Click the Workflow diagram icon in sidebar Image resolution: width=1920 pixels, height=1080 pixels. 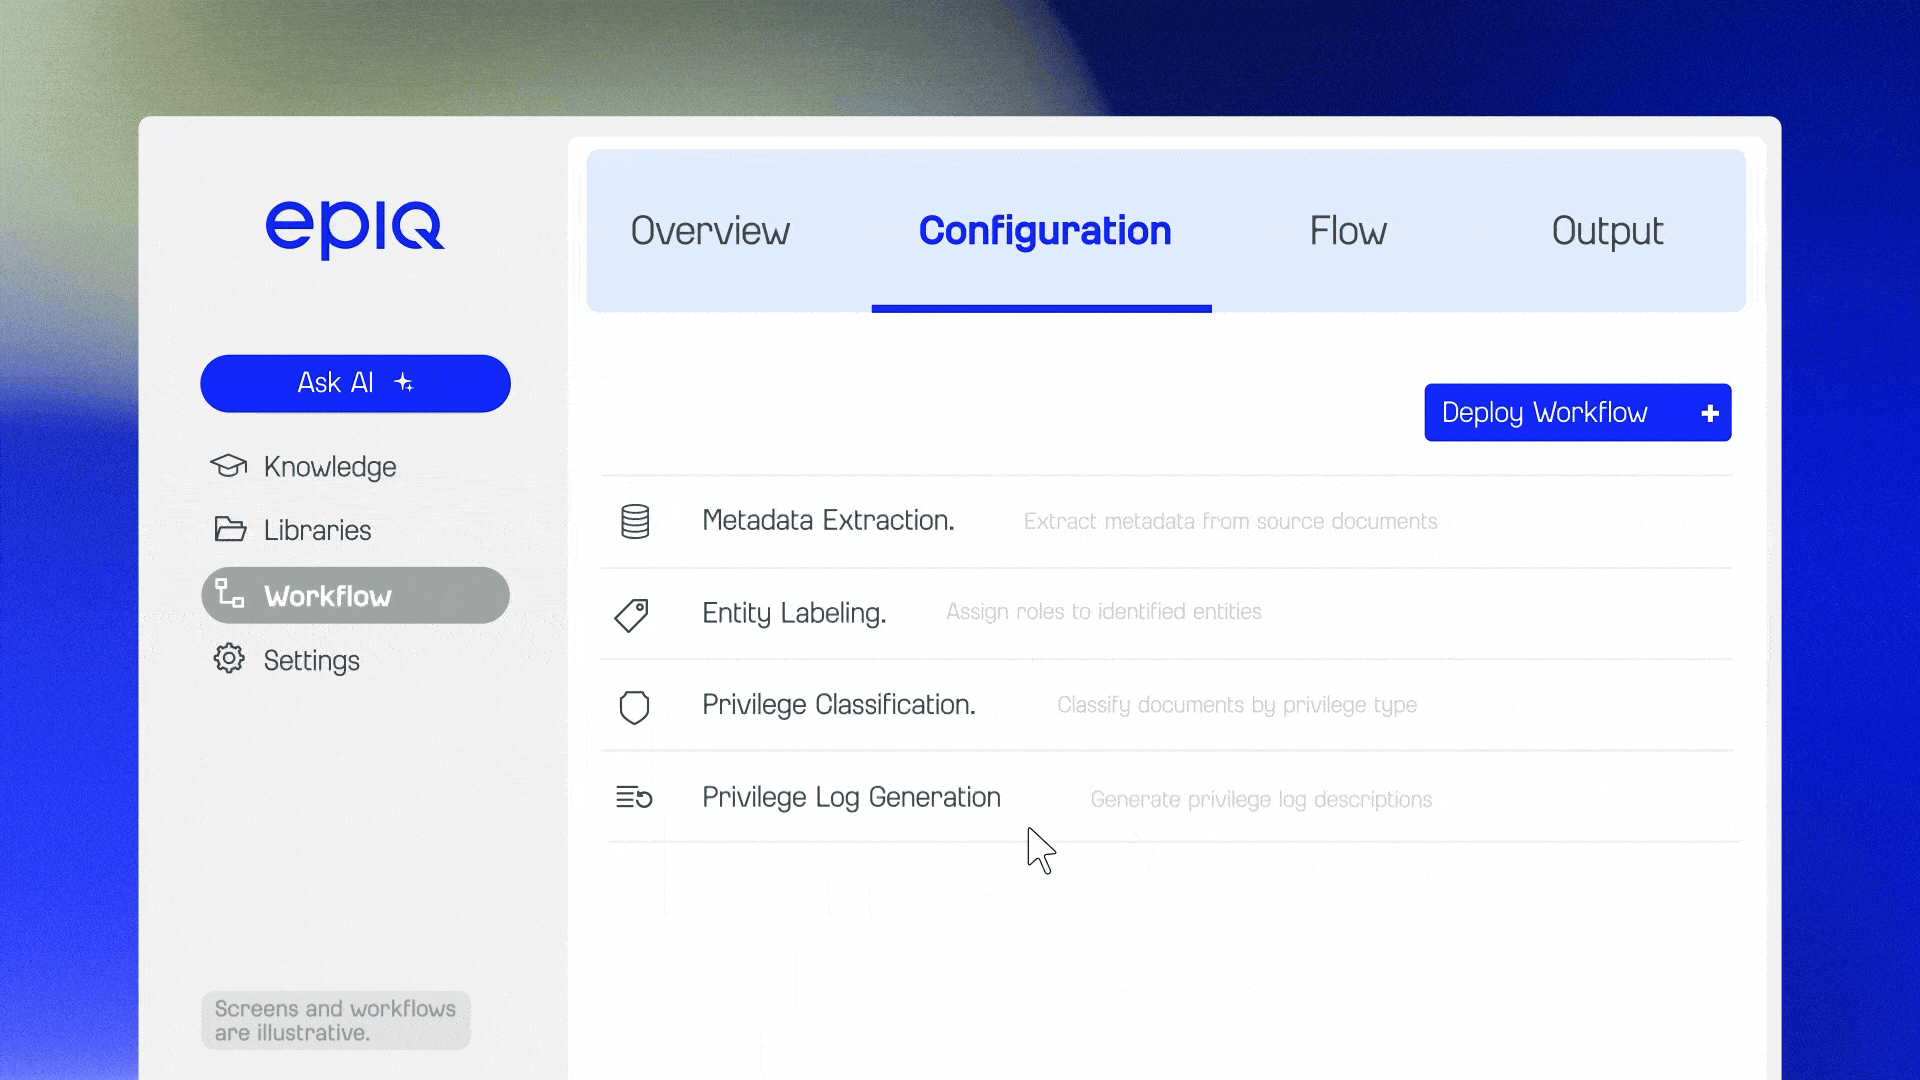(230, 594)
